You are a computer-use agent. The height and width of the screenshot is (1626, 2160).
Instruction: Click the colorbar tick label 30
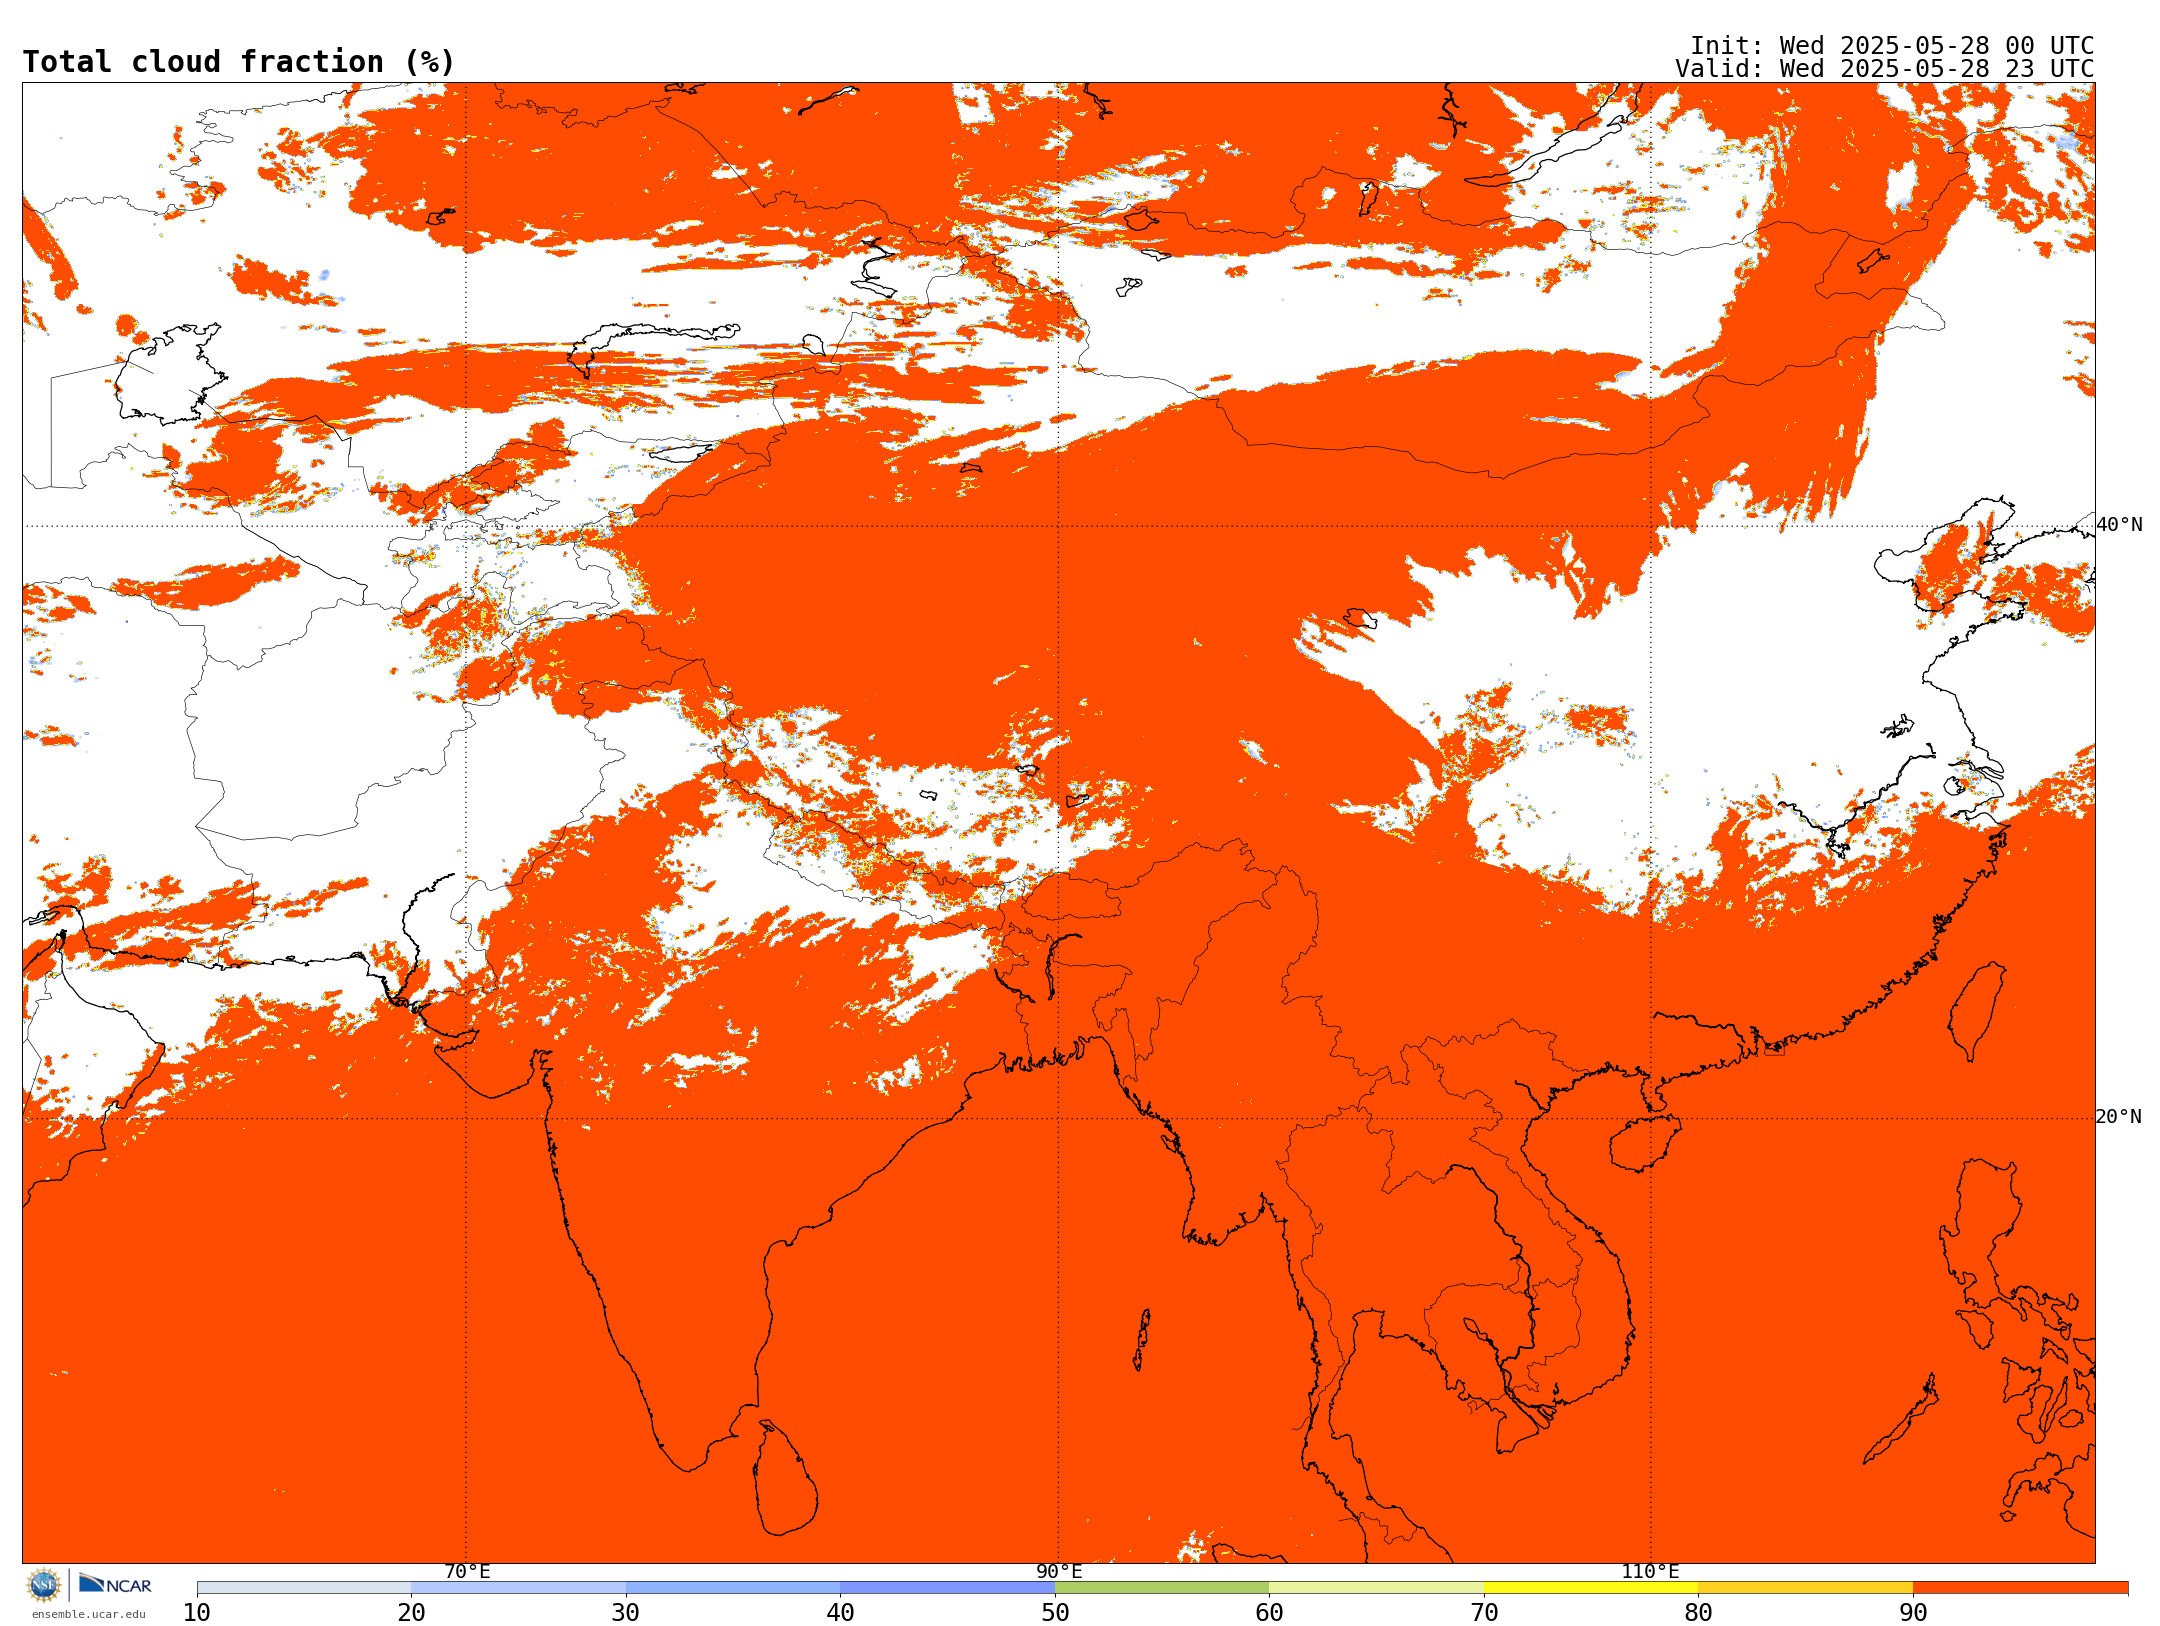pos(626,1613)
